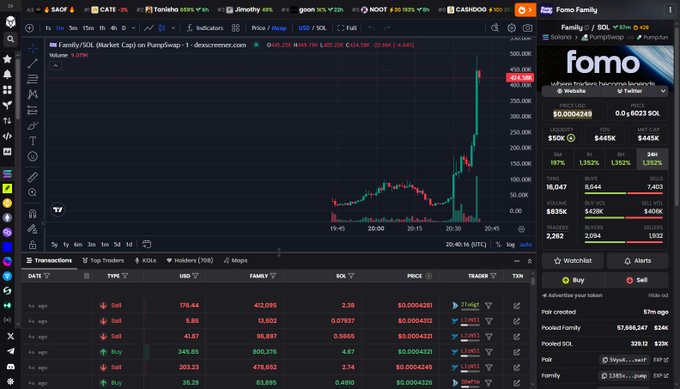Viewport: 680px width, 389px height.
Task: Open the Discord link in sidebar
Action: pos(10,366)
